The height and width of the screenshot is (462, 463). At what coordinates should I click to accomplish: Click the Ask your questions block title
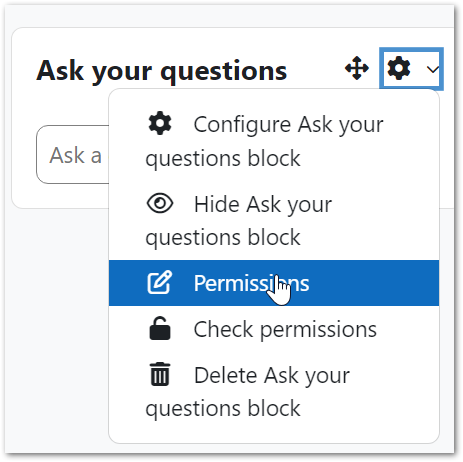tap(162, 71)
